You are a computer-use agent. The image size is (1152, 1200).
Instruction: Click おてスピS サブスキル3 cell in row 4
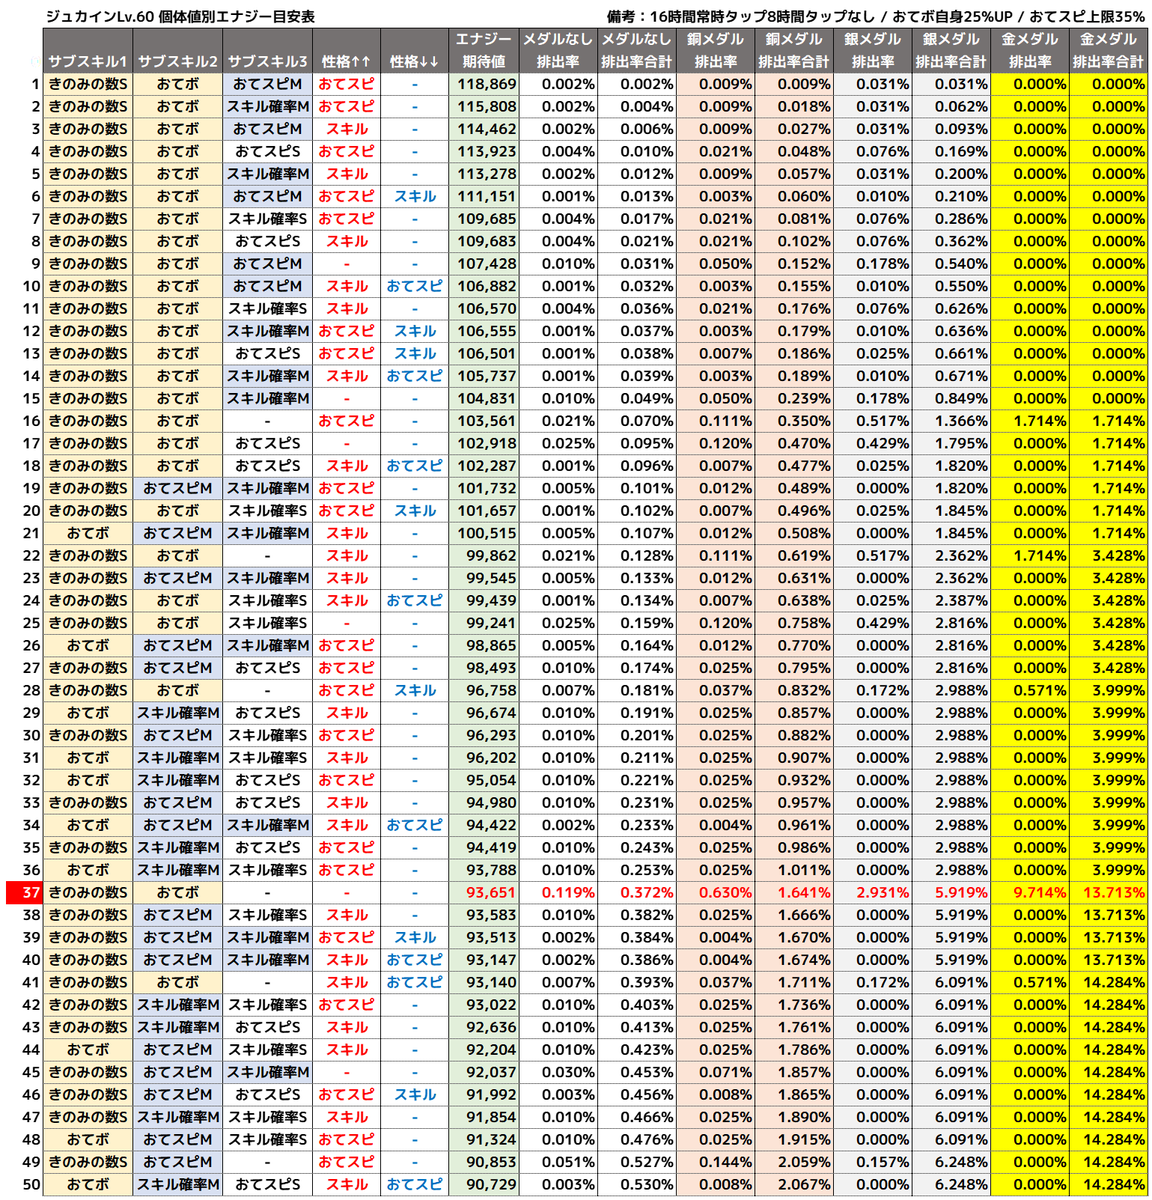pyautogui.click(x=267, y=151)
